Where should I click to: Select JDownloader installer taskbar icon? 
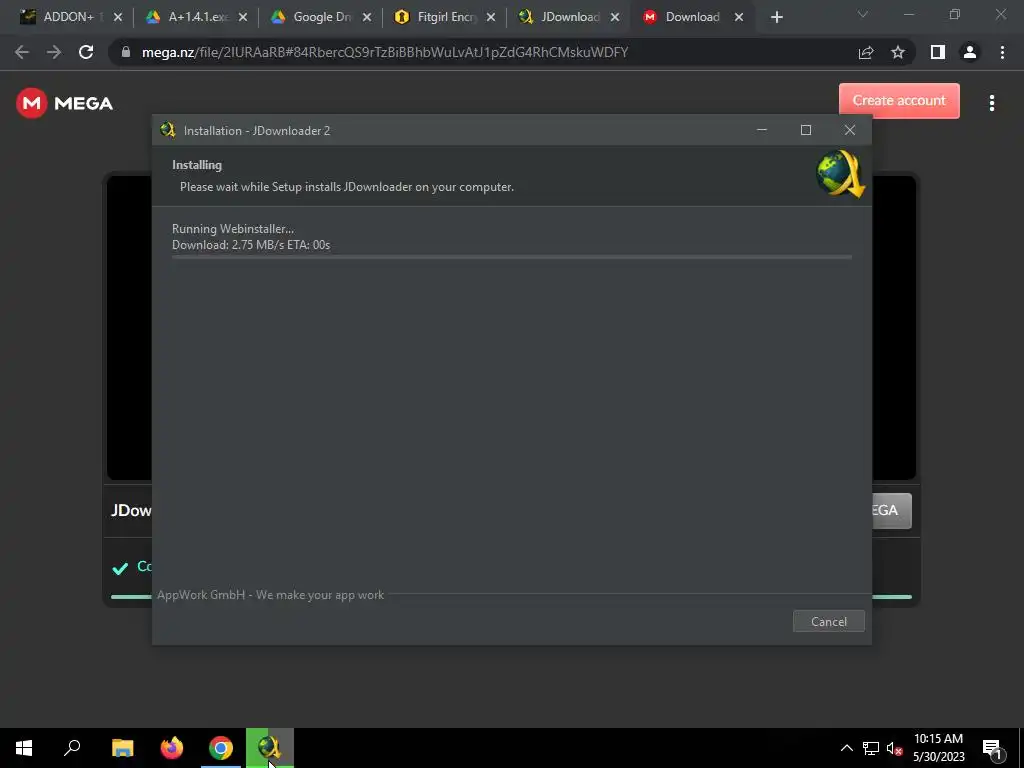(270, 748)
